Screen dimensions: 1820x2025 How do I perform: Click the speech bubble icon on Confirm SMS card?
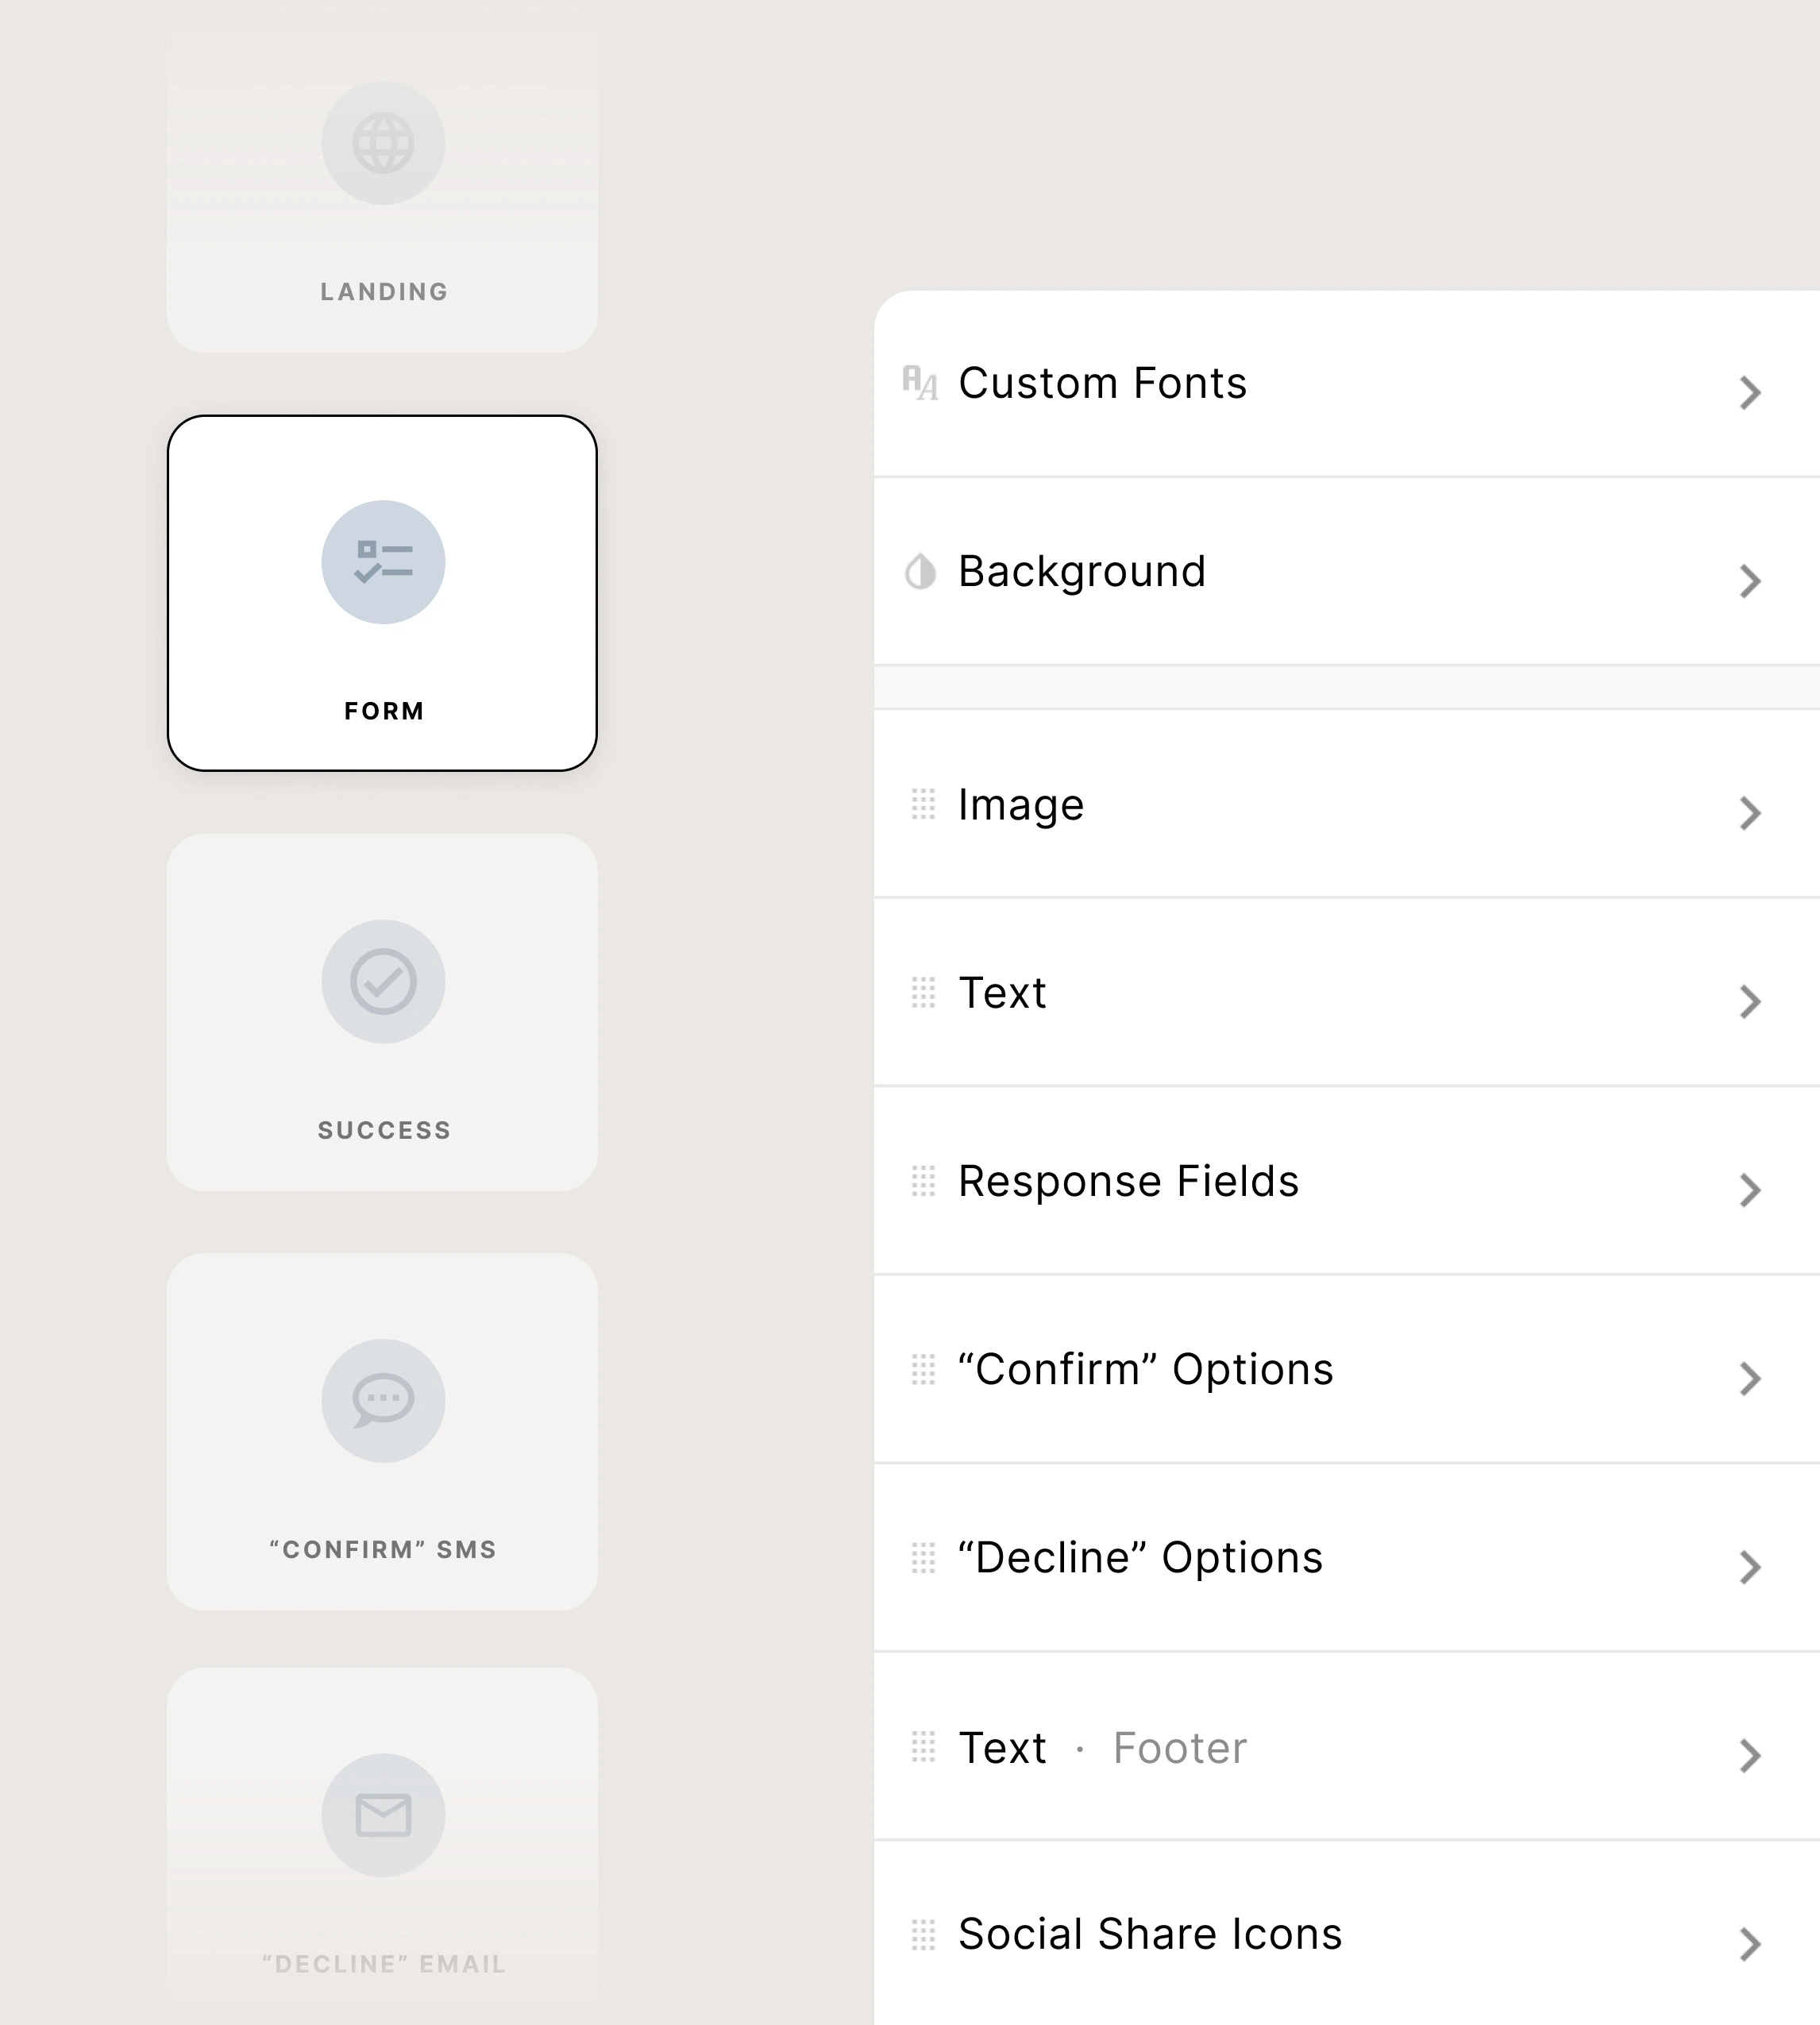point(383,1400)
